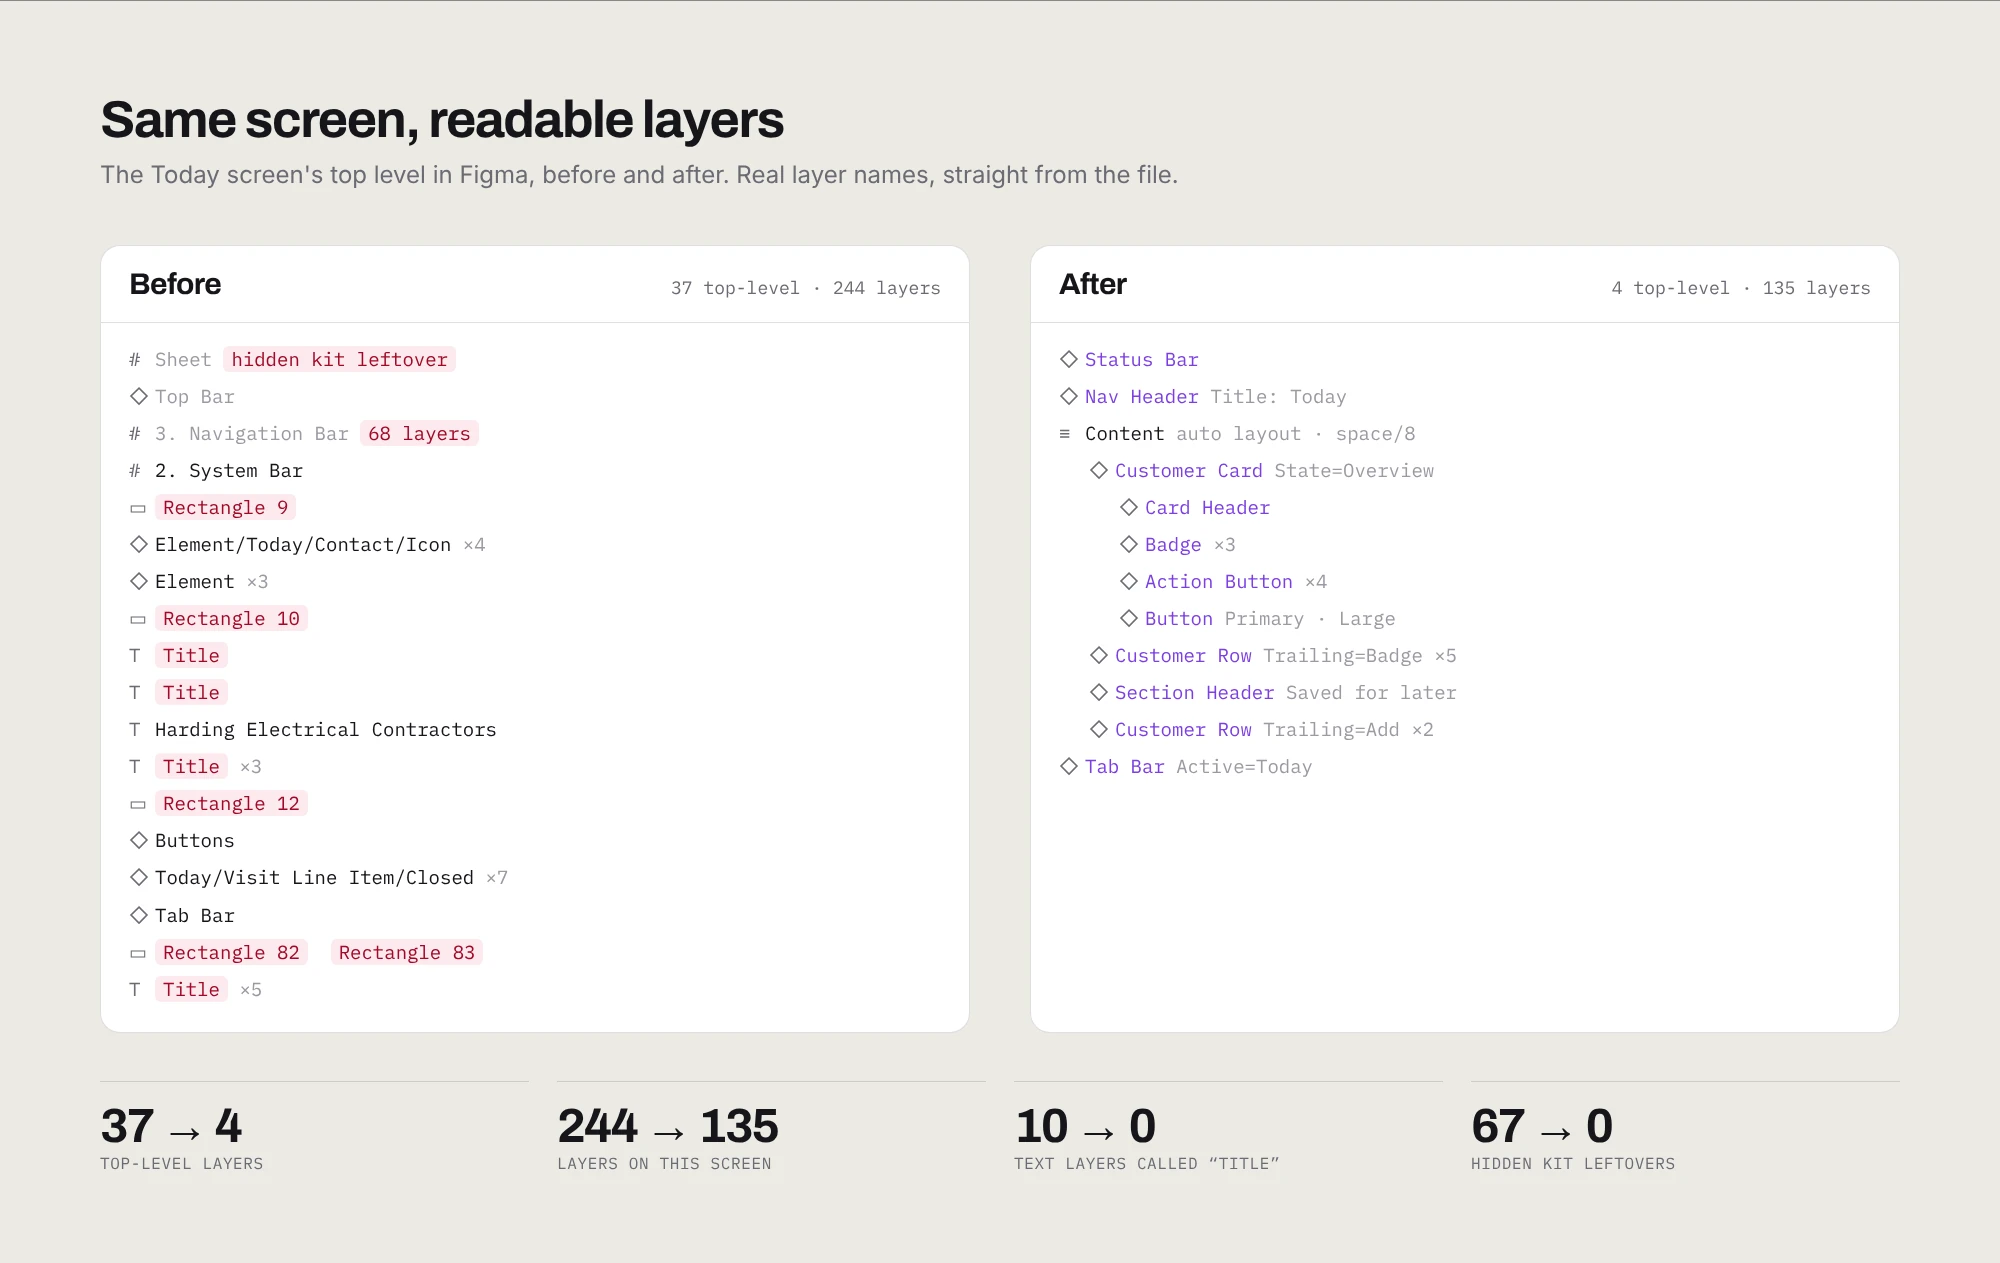Select the Harding Electrical Contractors text layer
2000x1263 pixels.
pyautogui.click(x=326, y=730)
